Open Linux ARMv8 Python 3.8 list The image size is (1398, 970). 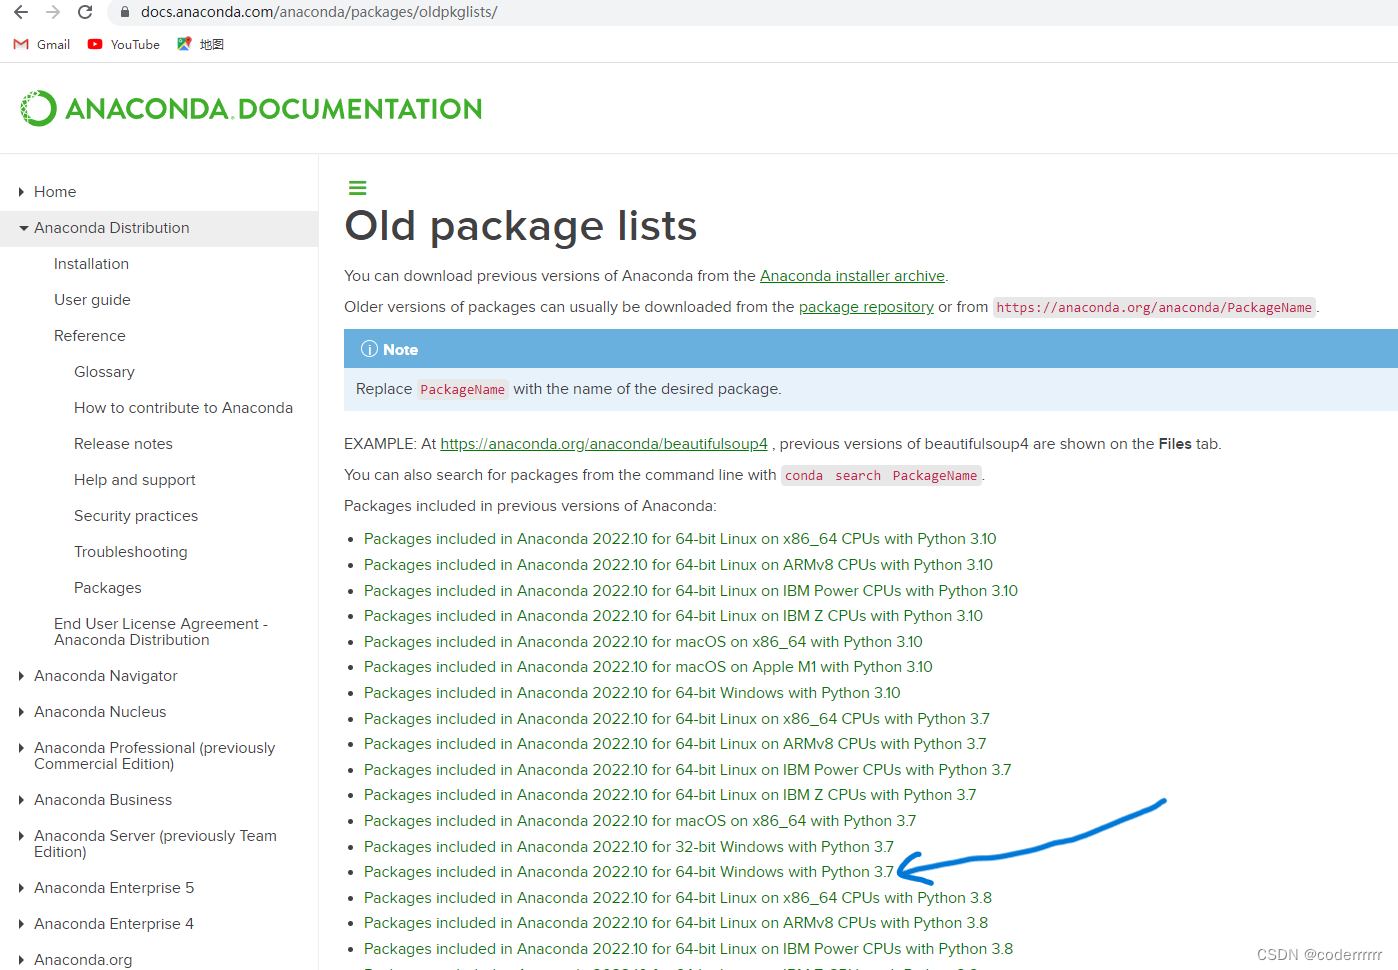tap(676, 923)
